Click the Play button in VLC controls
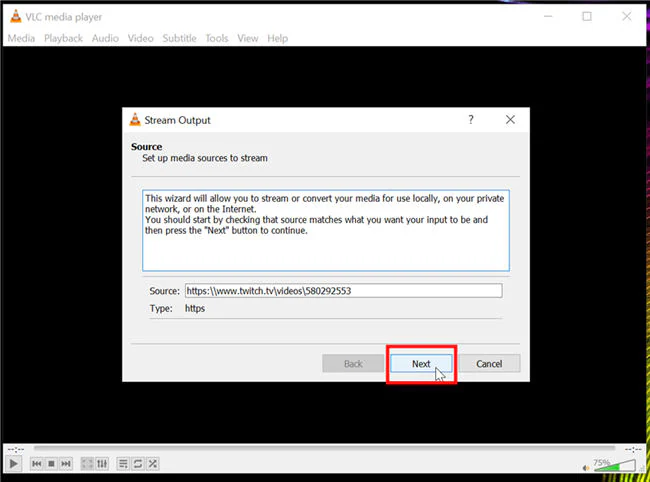This screenshot has width=650, height=482. pyautogui.click(x=13, y=463)
